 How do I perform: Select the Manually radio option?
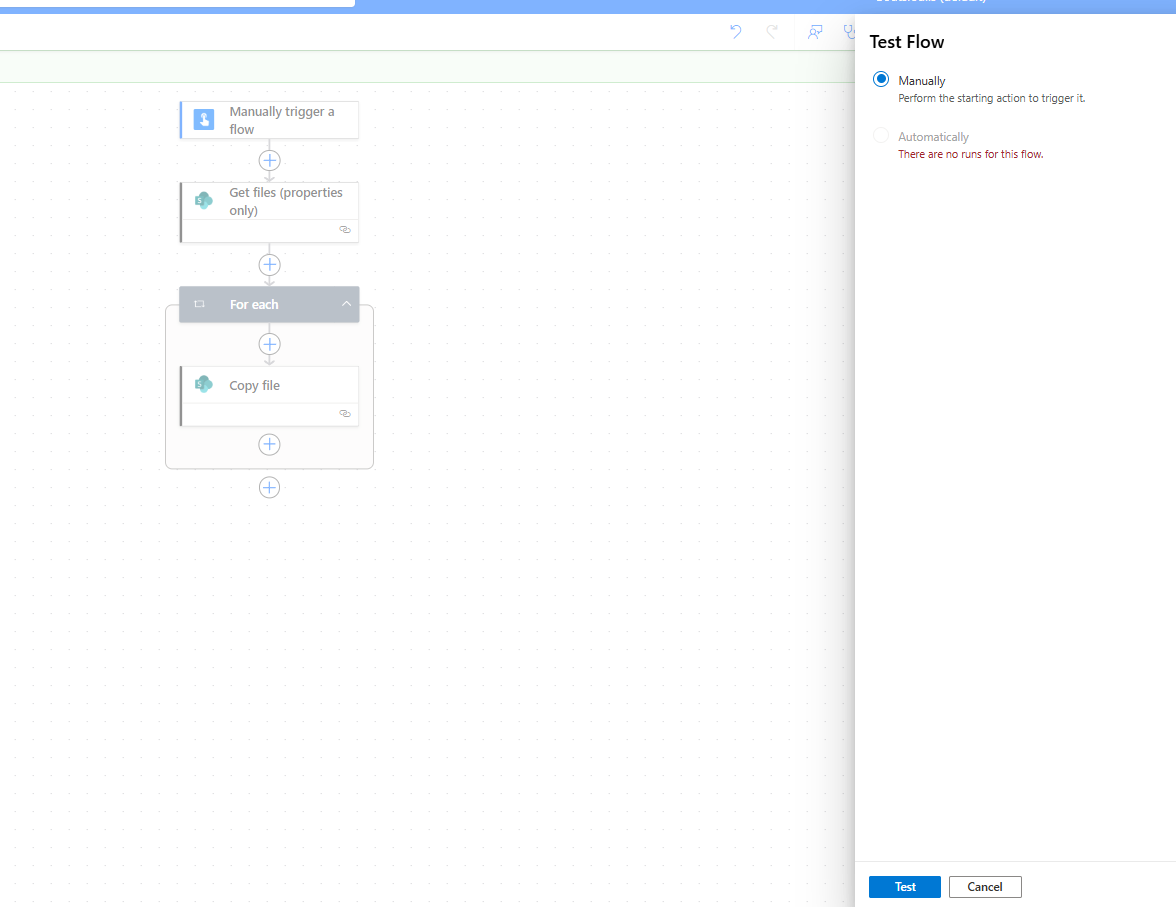pos(881,80)
